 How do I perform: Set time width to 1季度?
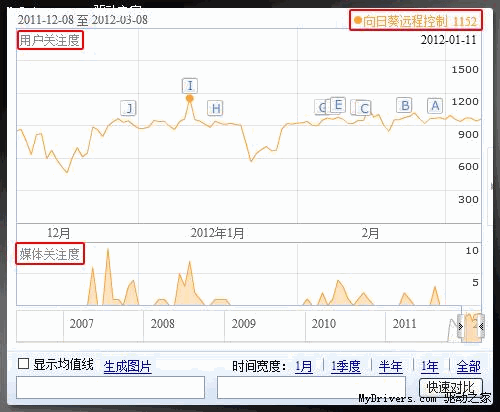(x=346, y=367)
